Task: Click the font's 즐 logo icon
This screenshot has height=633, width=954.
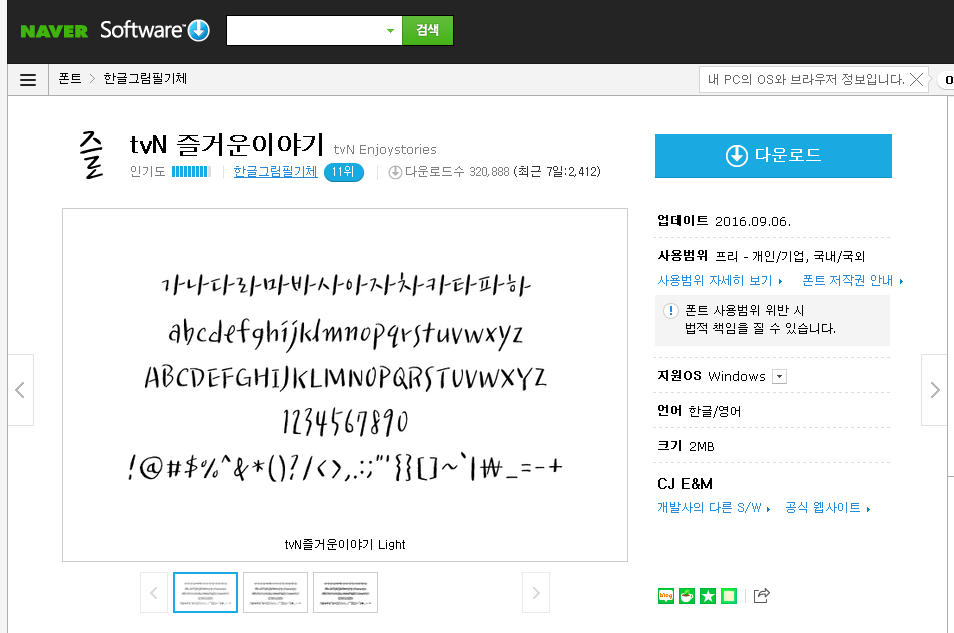Action: (x=92, y=155)
